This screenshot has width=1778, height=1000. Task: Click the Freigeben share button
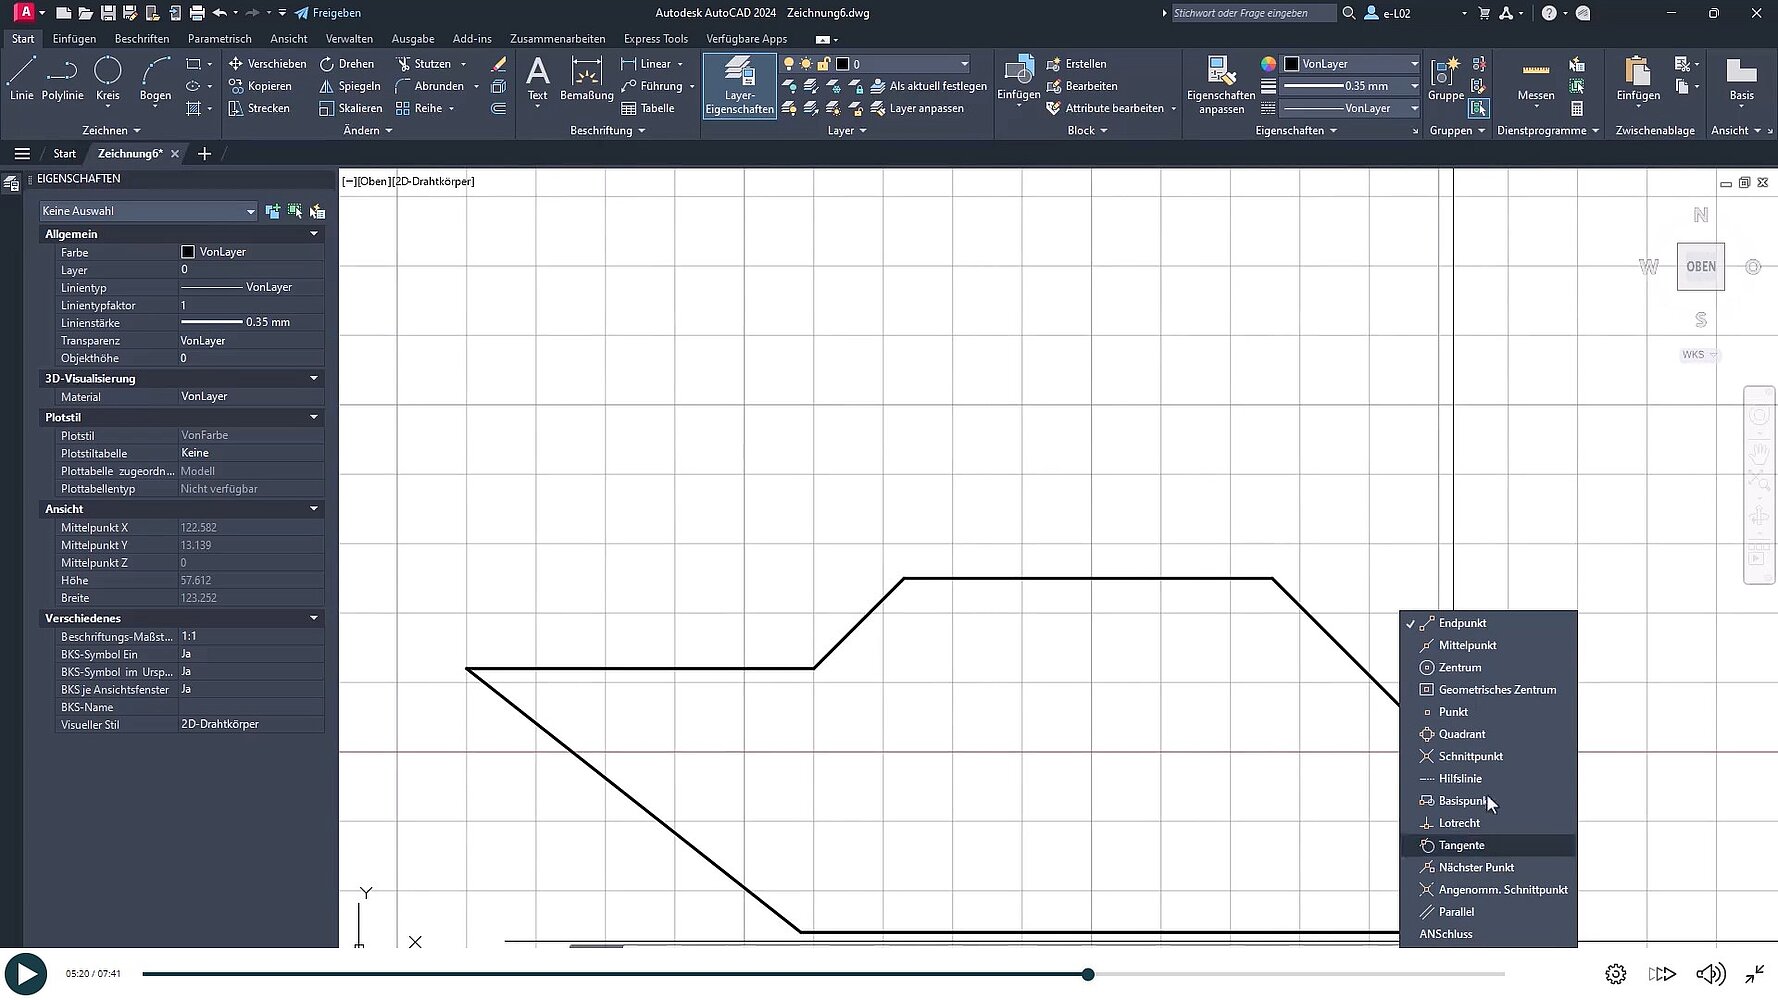click(x=328, y=13)
